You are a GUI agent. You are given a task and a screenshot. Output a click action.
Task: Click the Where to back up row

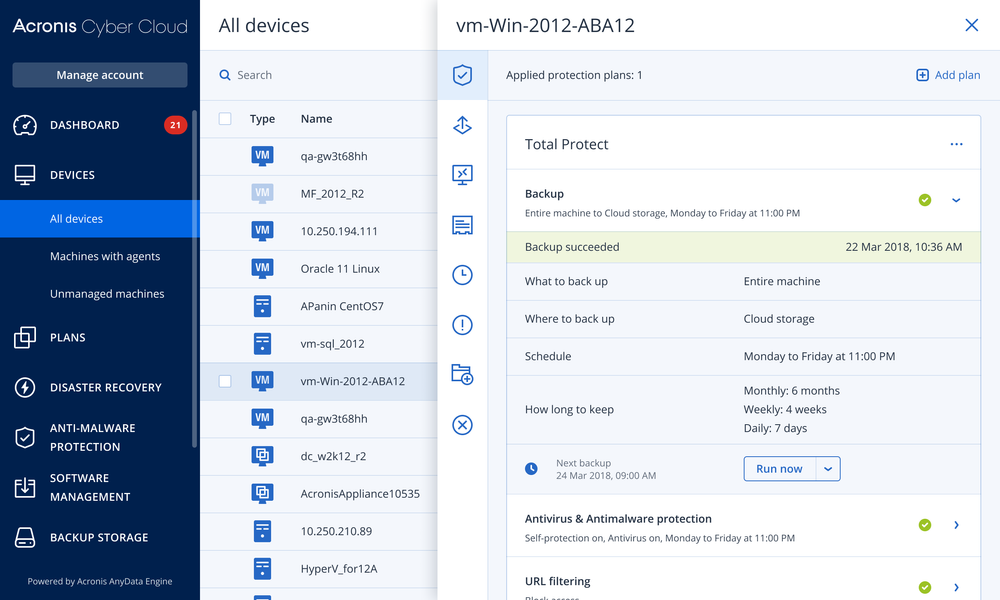pyautogui.click(x=743, y=319)
